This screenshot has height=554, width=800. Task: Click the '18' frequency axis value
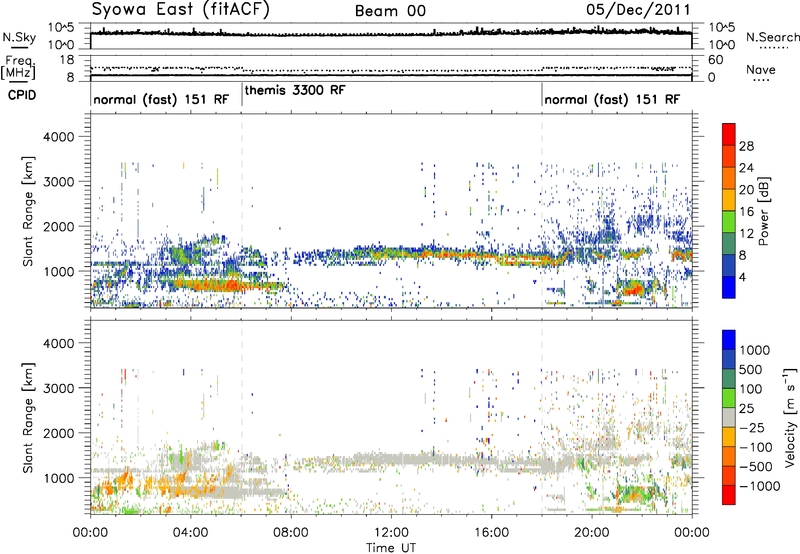pos(67,60)
